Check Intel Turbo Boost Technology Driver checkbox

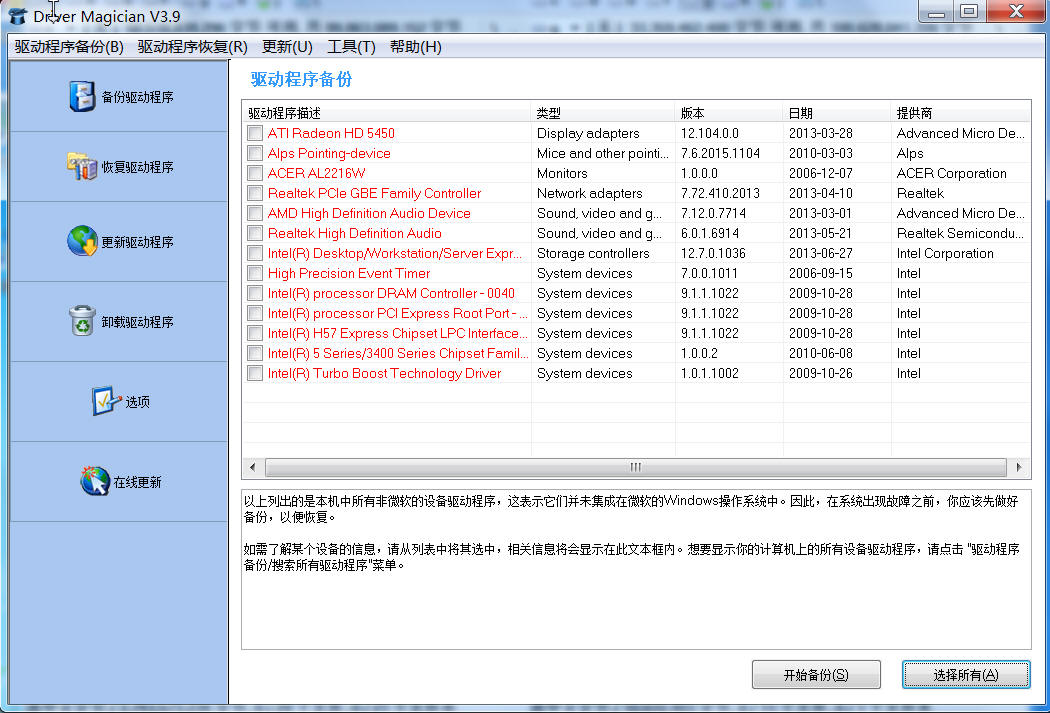tap(255, 374)
